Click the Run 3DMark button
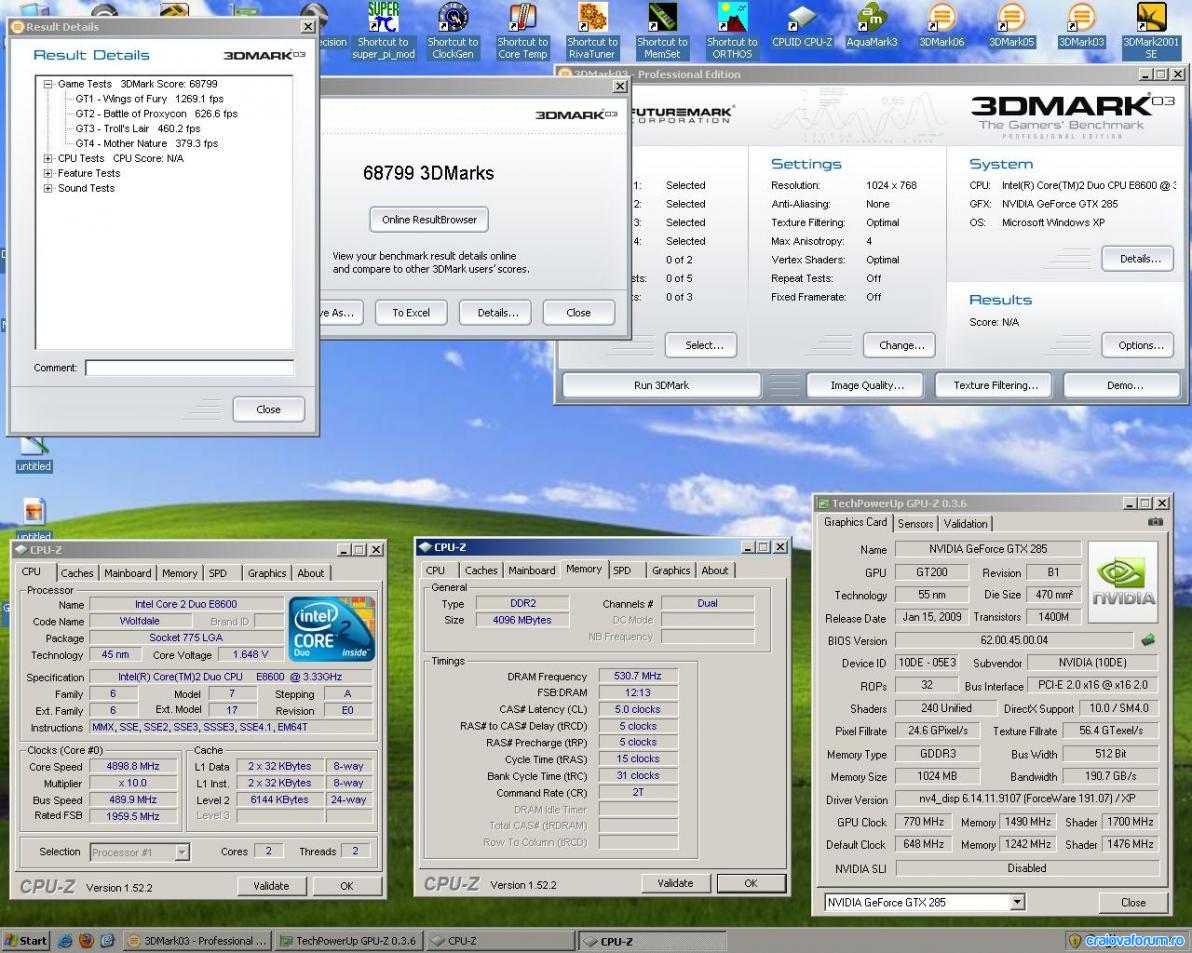This screenshot has height=953, width=1192. click(661, 385)
